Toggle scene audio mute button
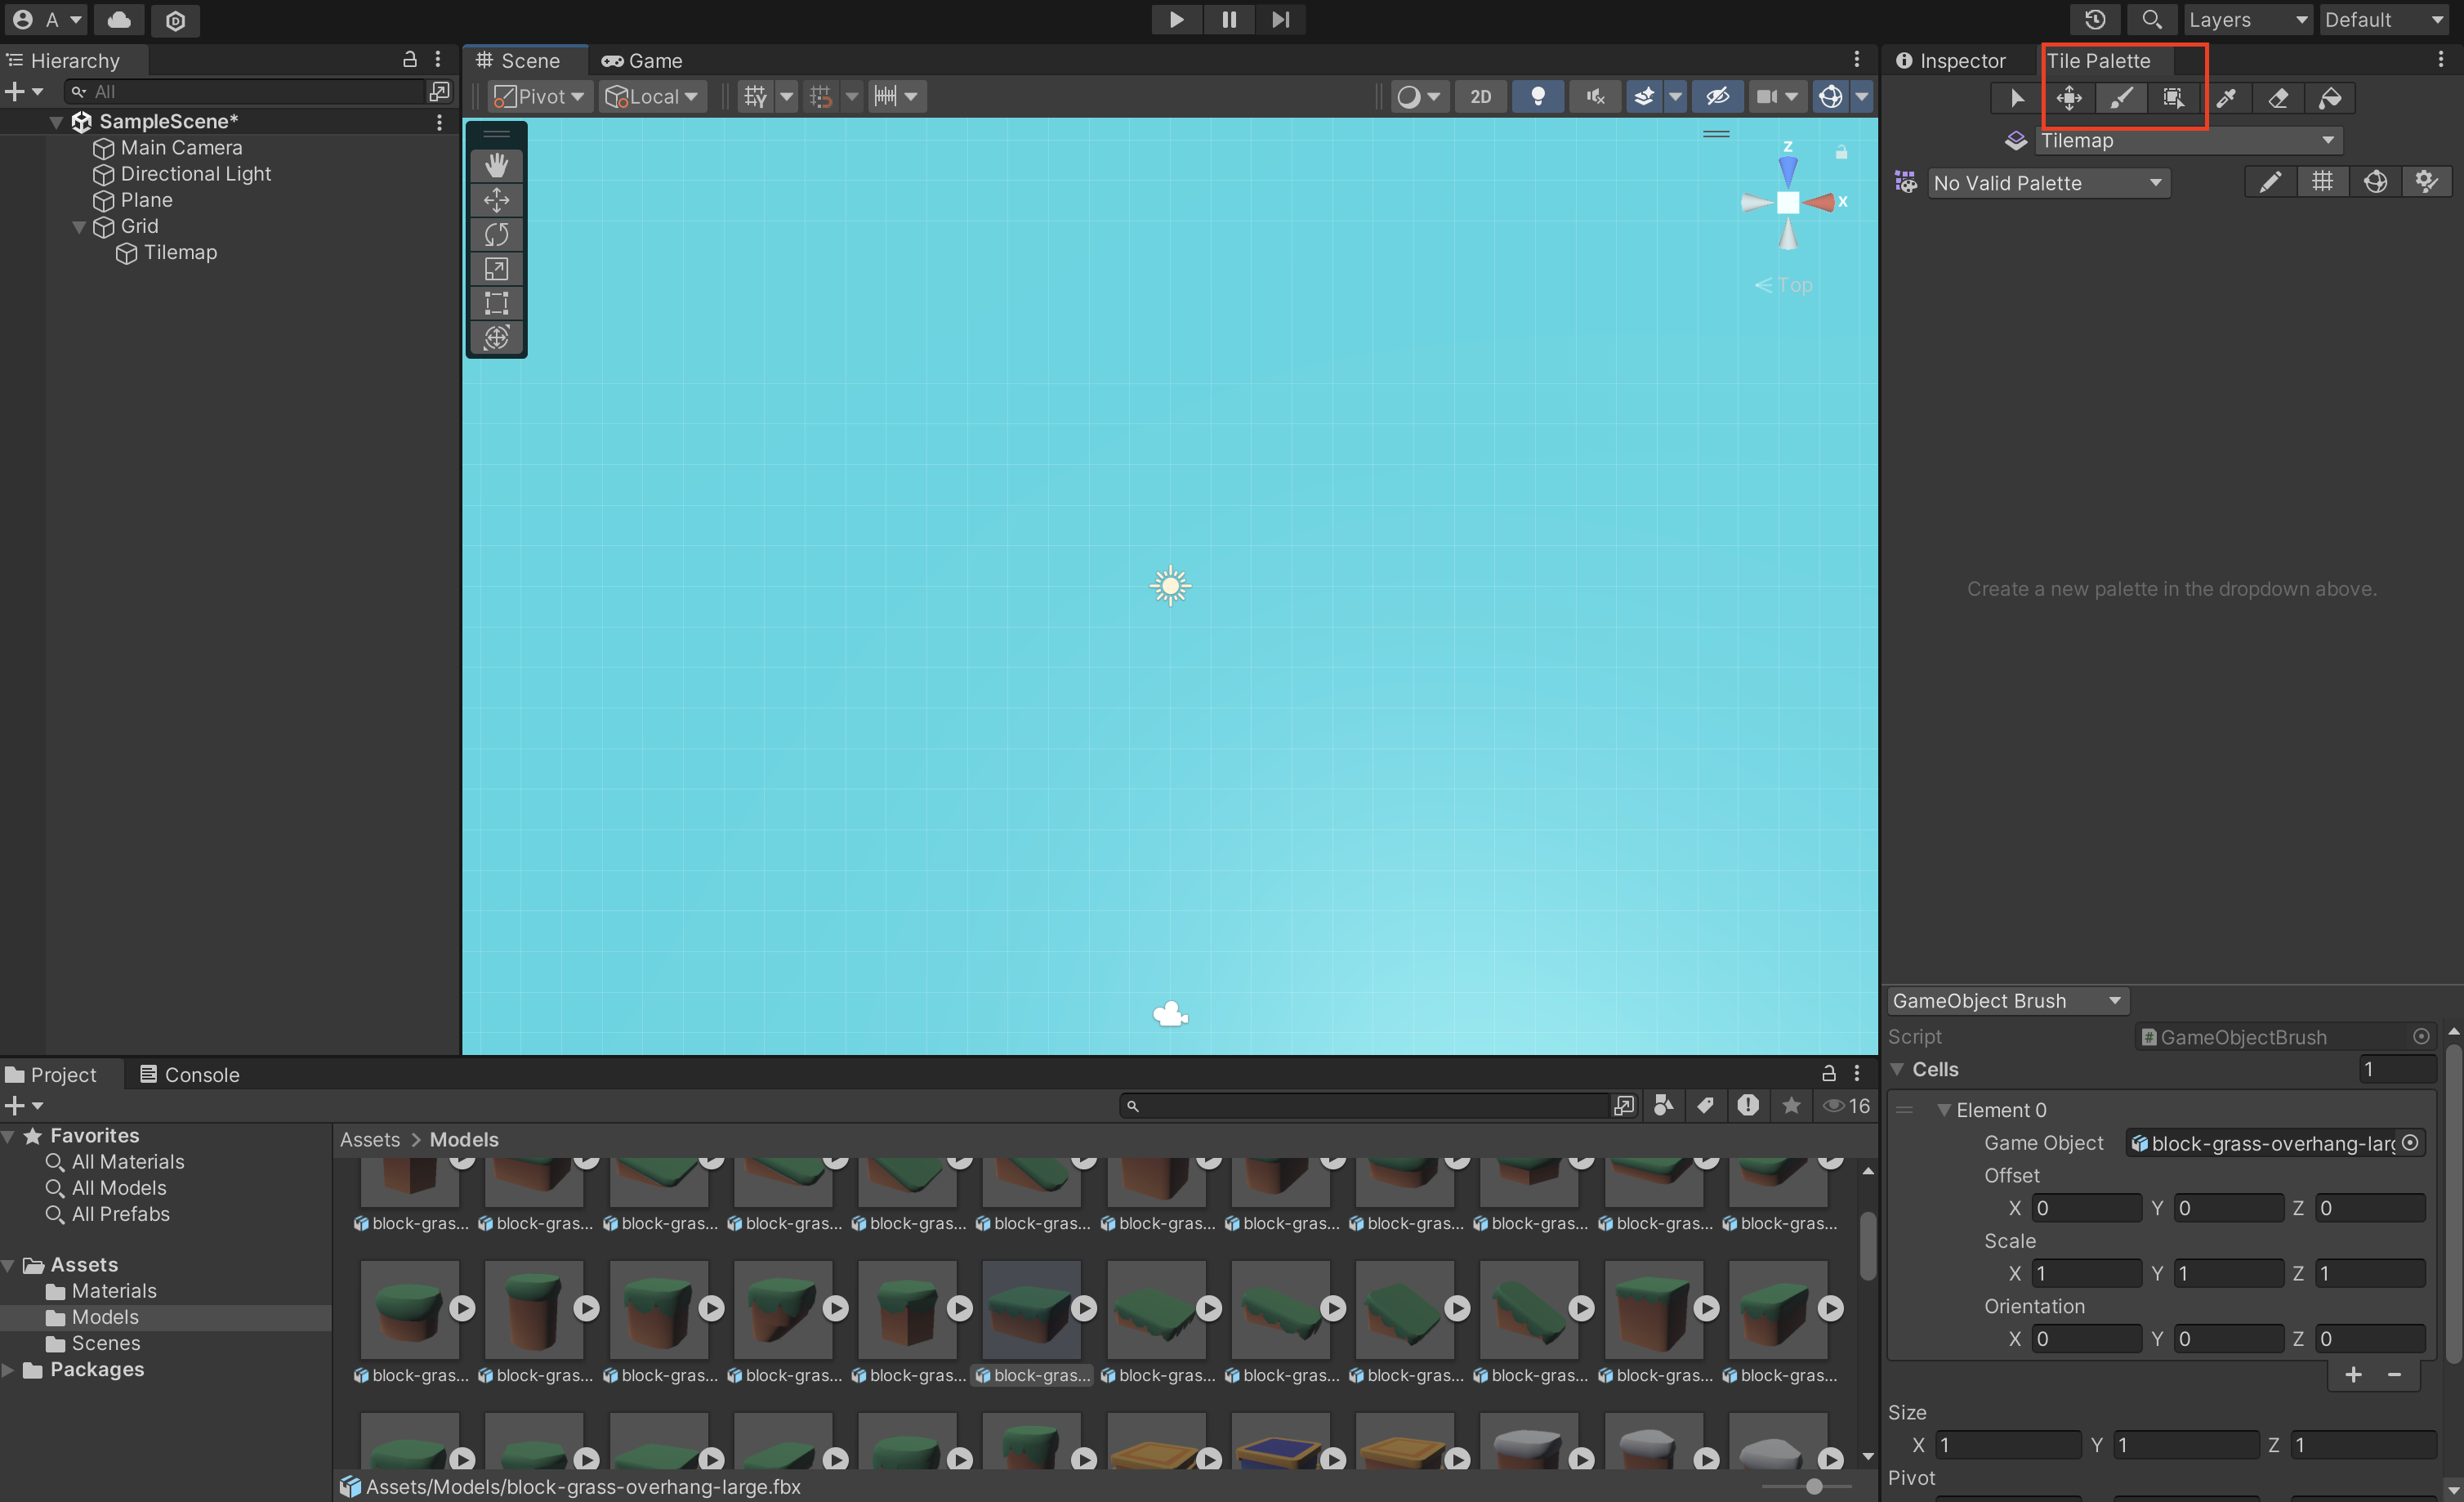 click(x=1594, y=96)
